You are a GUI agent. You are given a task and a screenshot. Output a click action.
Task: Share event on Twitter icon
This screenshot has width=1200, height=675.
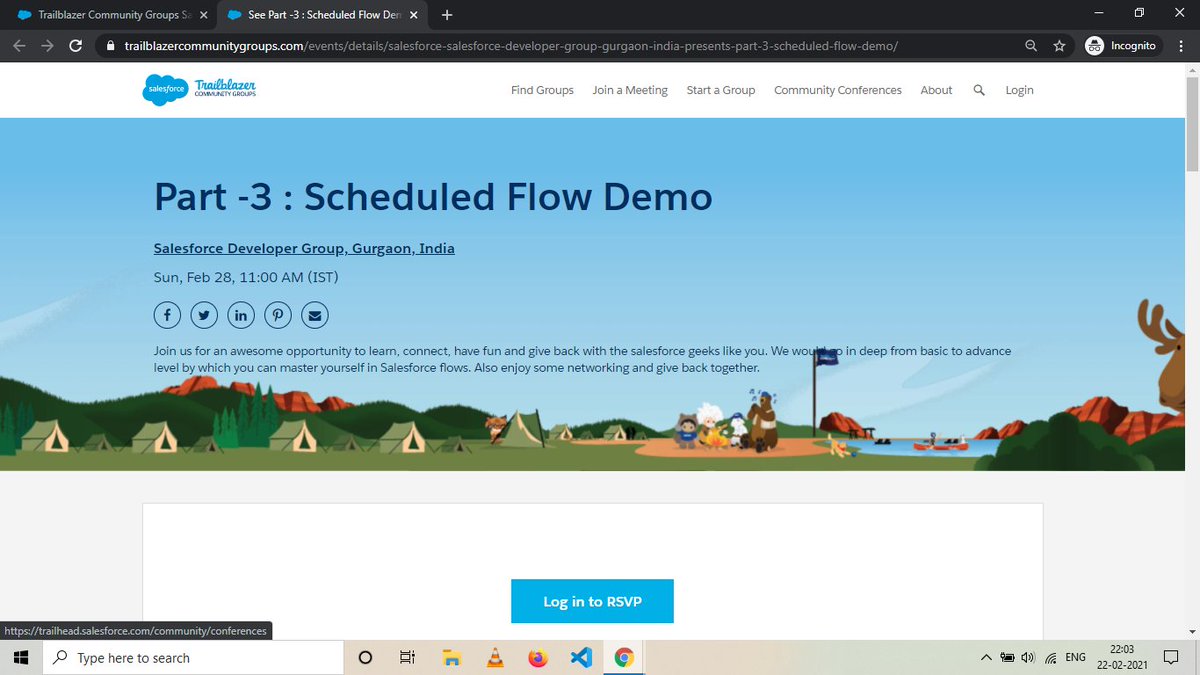tap(204, 315)
